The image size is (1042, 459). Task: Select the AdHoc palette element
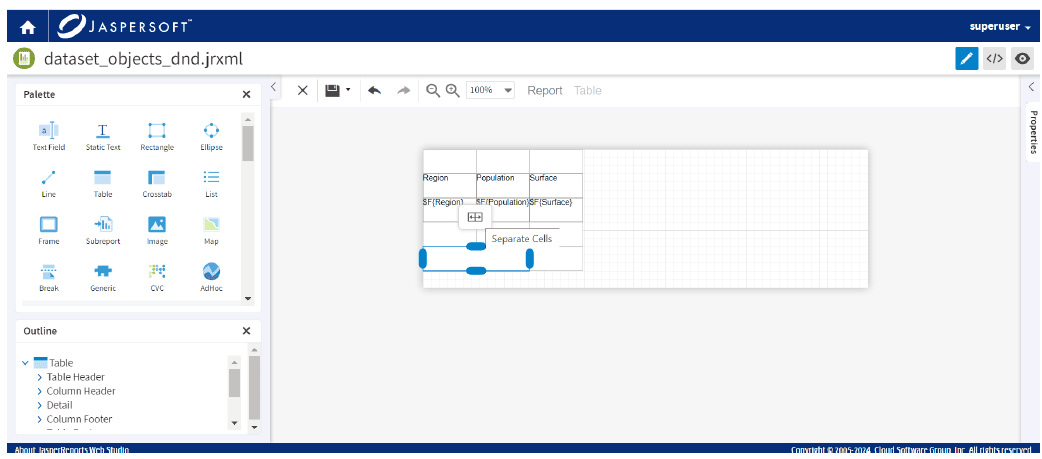click(x=211, y=278)
